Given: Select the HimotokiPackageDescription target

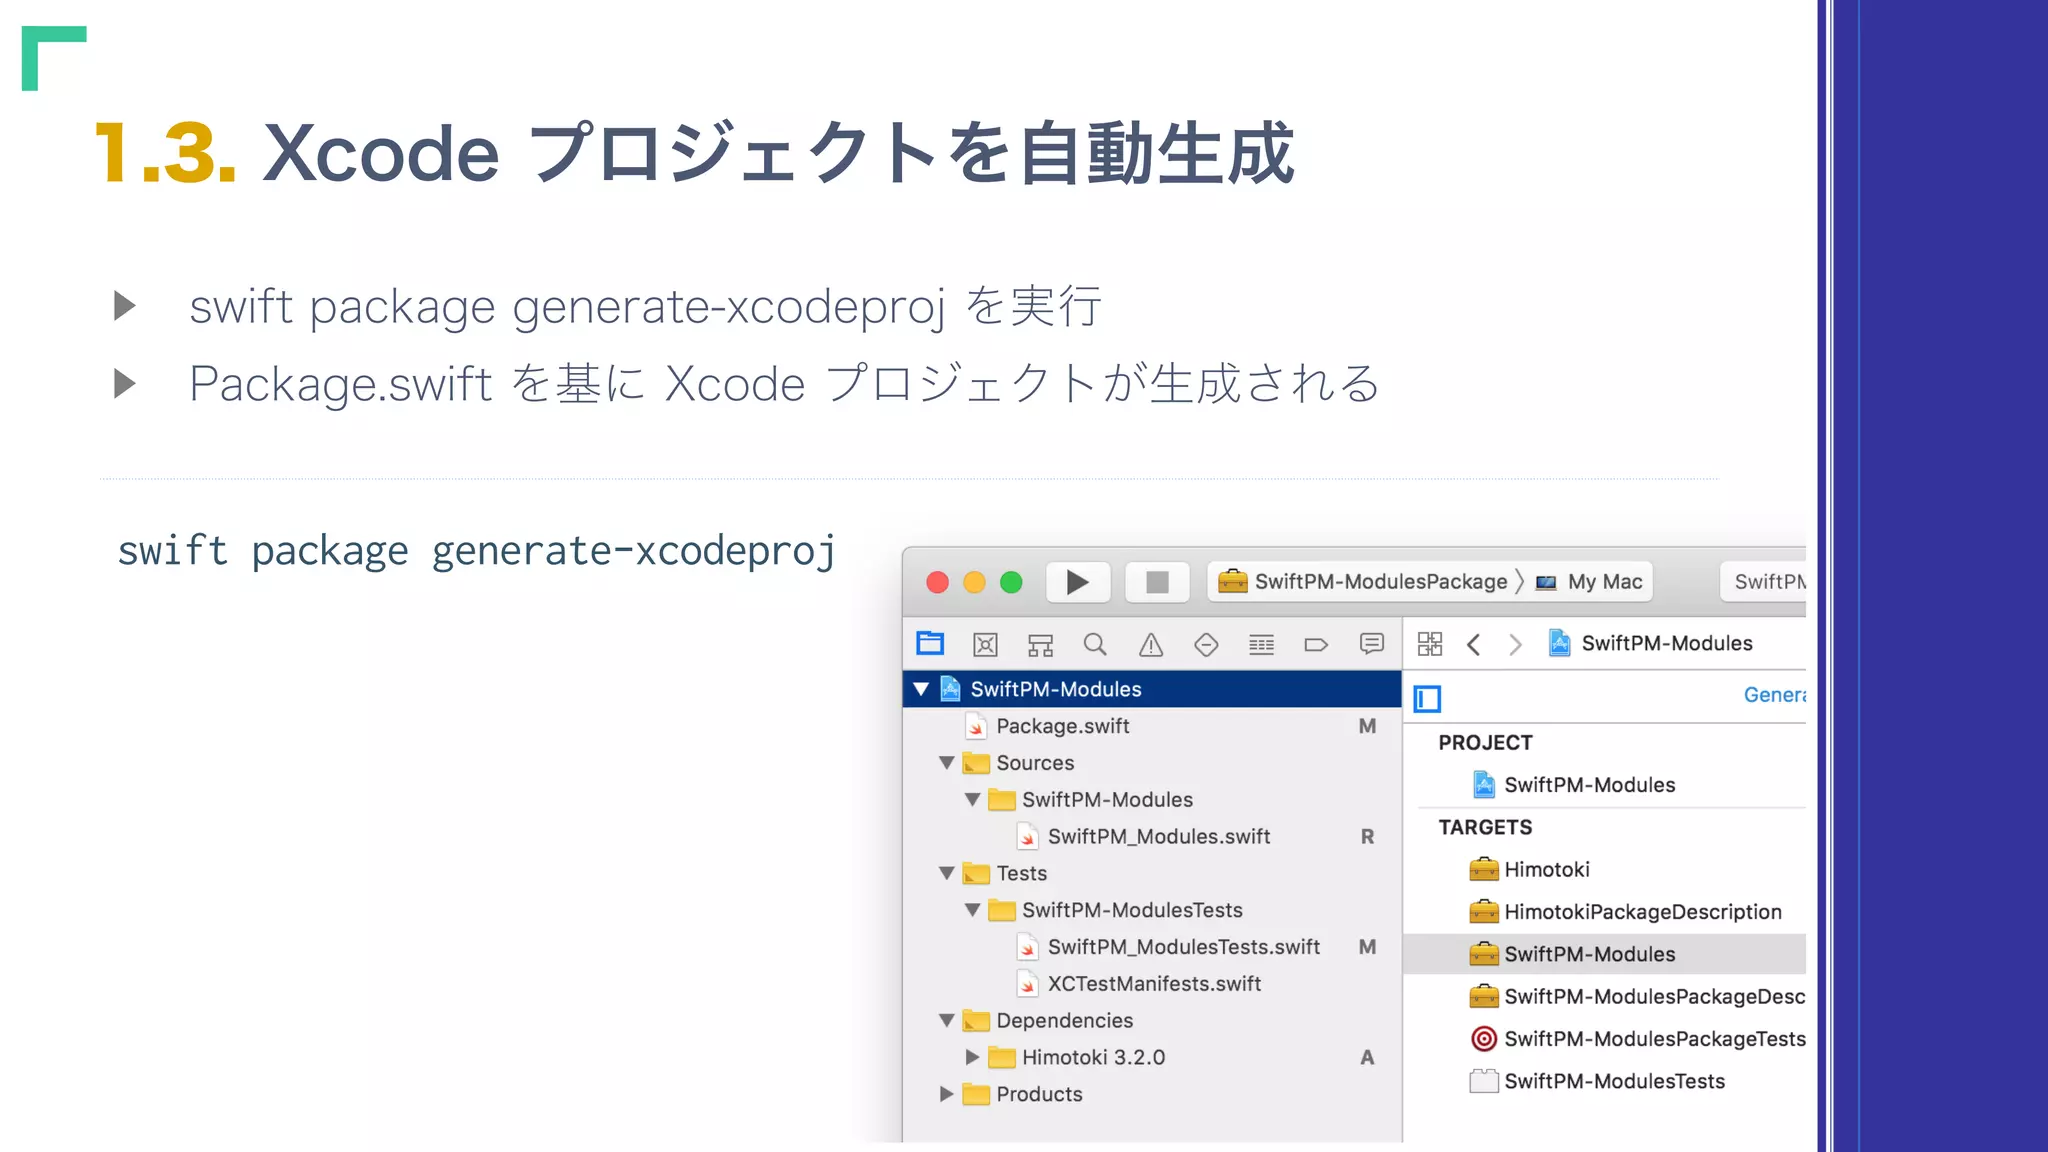Looking at the screenshot, I should pyautogui.click(x=1606, y=912).
